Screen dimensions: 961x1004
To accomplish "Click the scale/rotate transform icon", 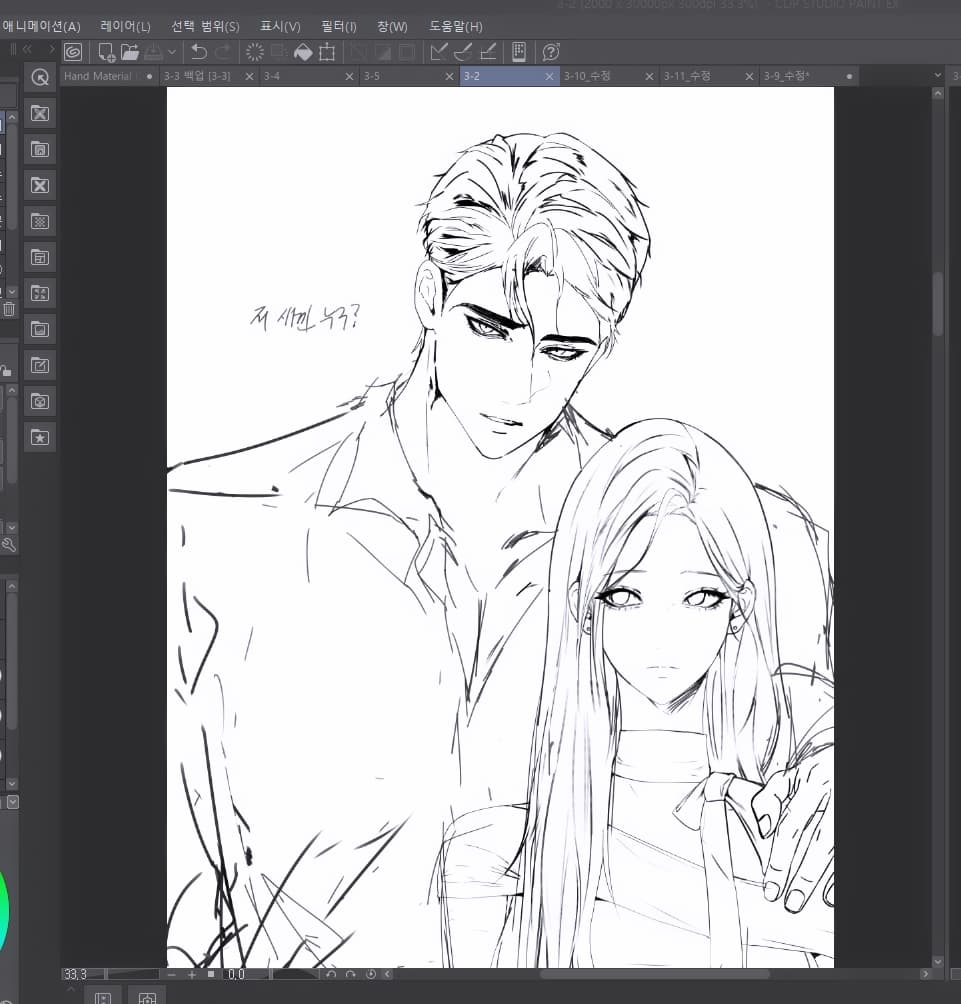I will [x=327, y=52].
